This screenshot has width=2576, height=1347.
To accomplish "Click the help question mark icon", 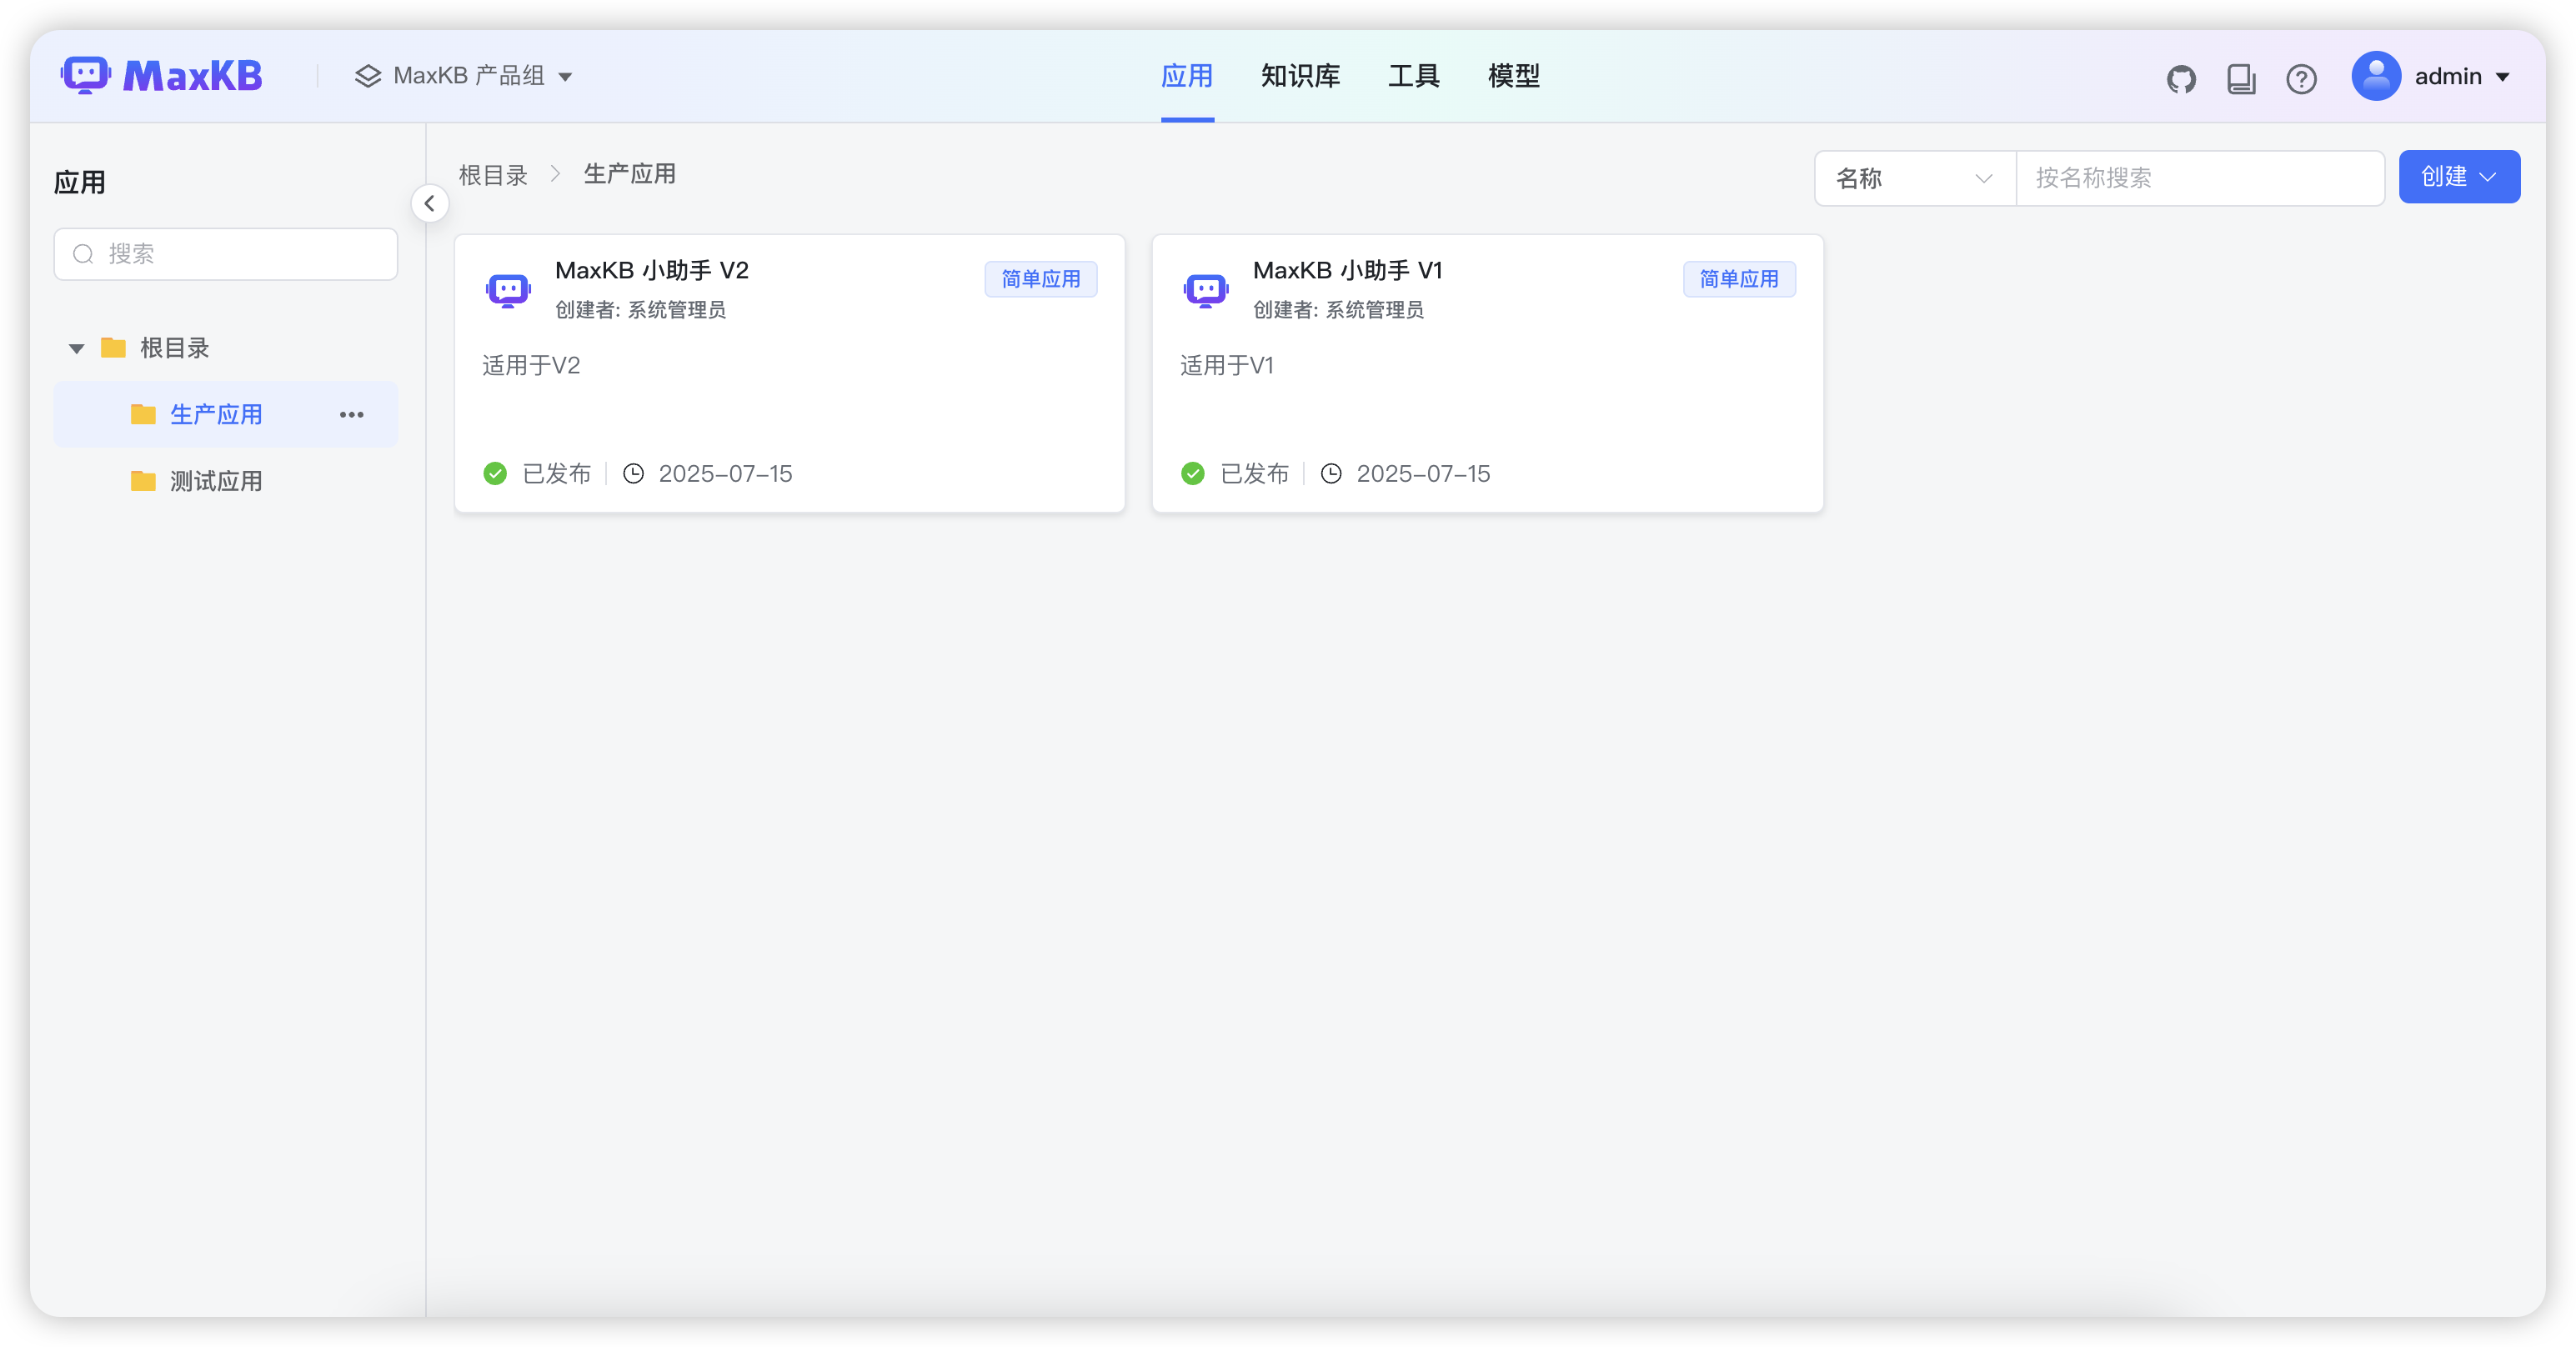I will (x=2301, y=78).
